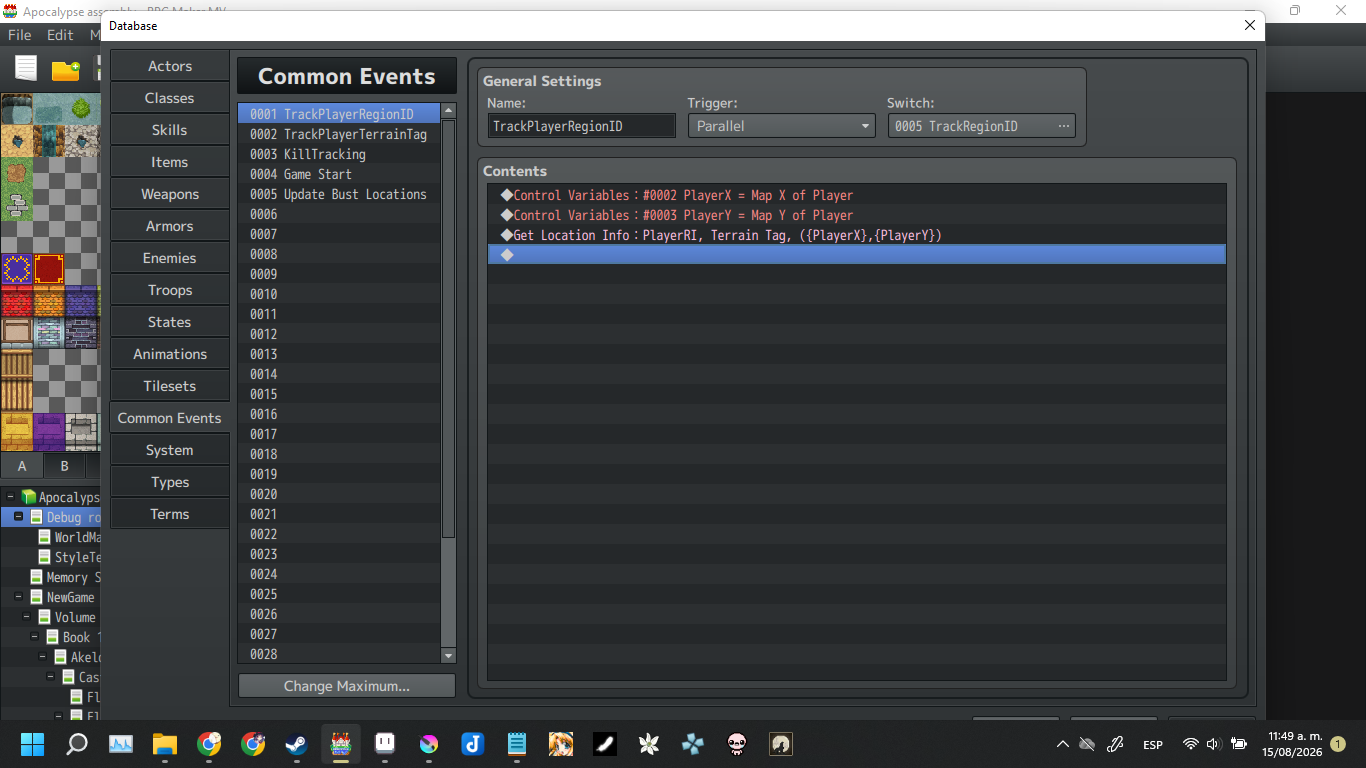Open the Types database tab
This screenshot has height=768, width=1366.
pos(170,482)
